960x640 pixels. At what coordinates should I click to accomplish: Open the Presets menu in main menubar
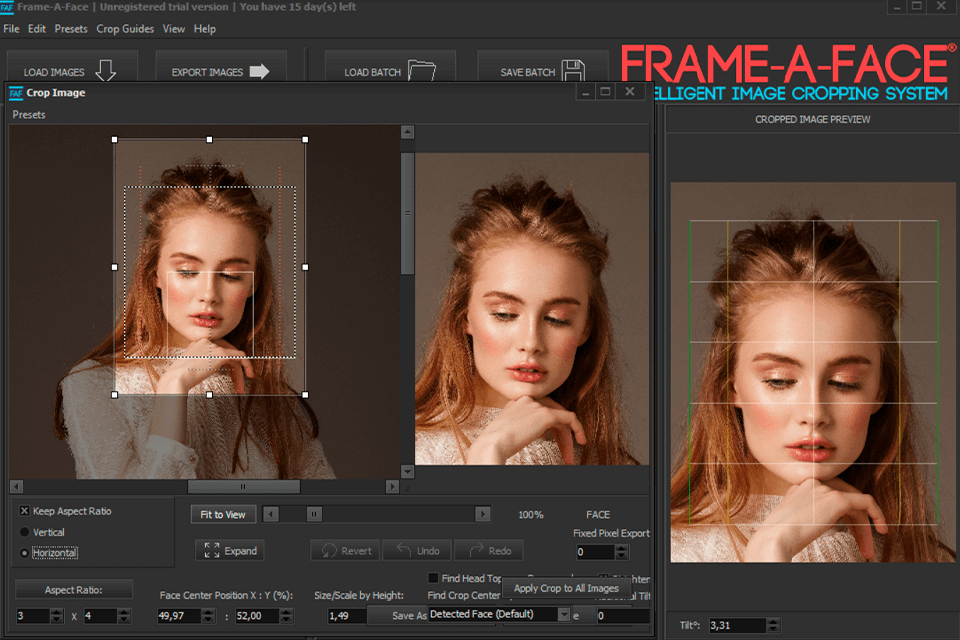pos(71,29)
